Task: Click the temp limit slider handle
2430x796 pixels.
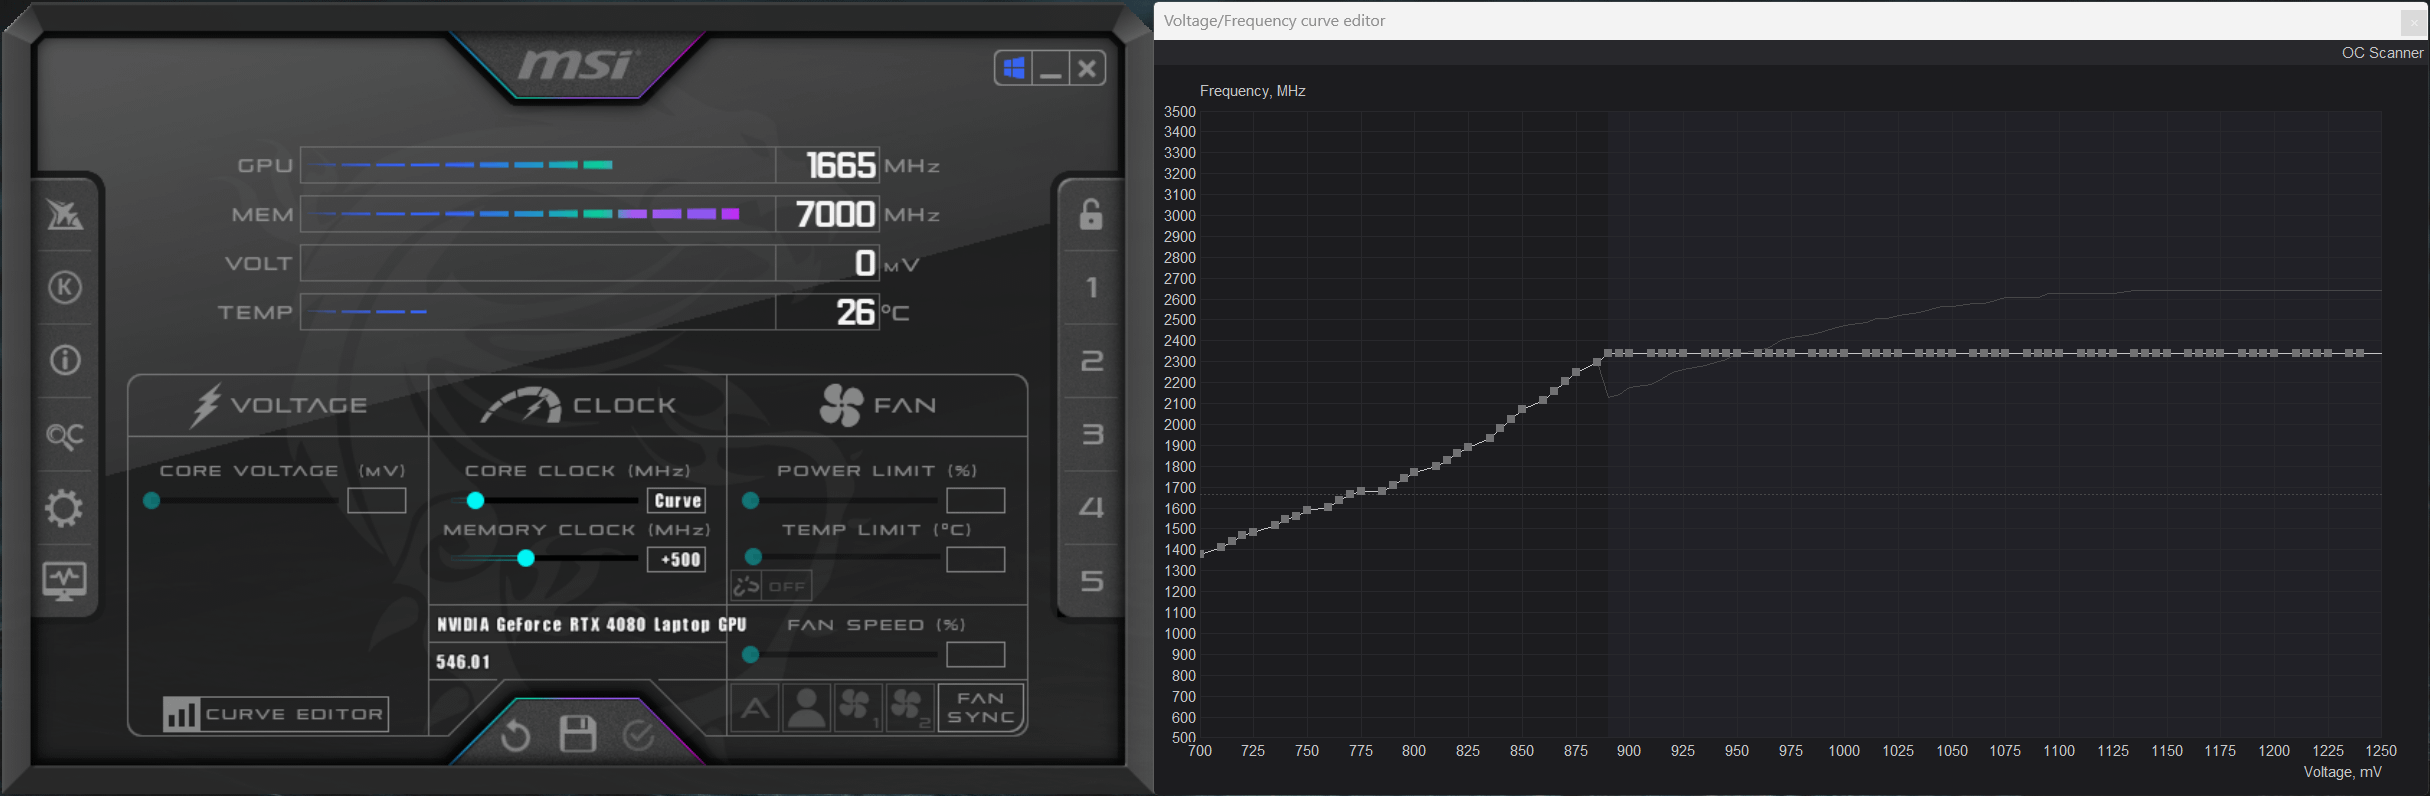Action: pos(754,557)
